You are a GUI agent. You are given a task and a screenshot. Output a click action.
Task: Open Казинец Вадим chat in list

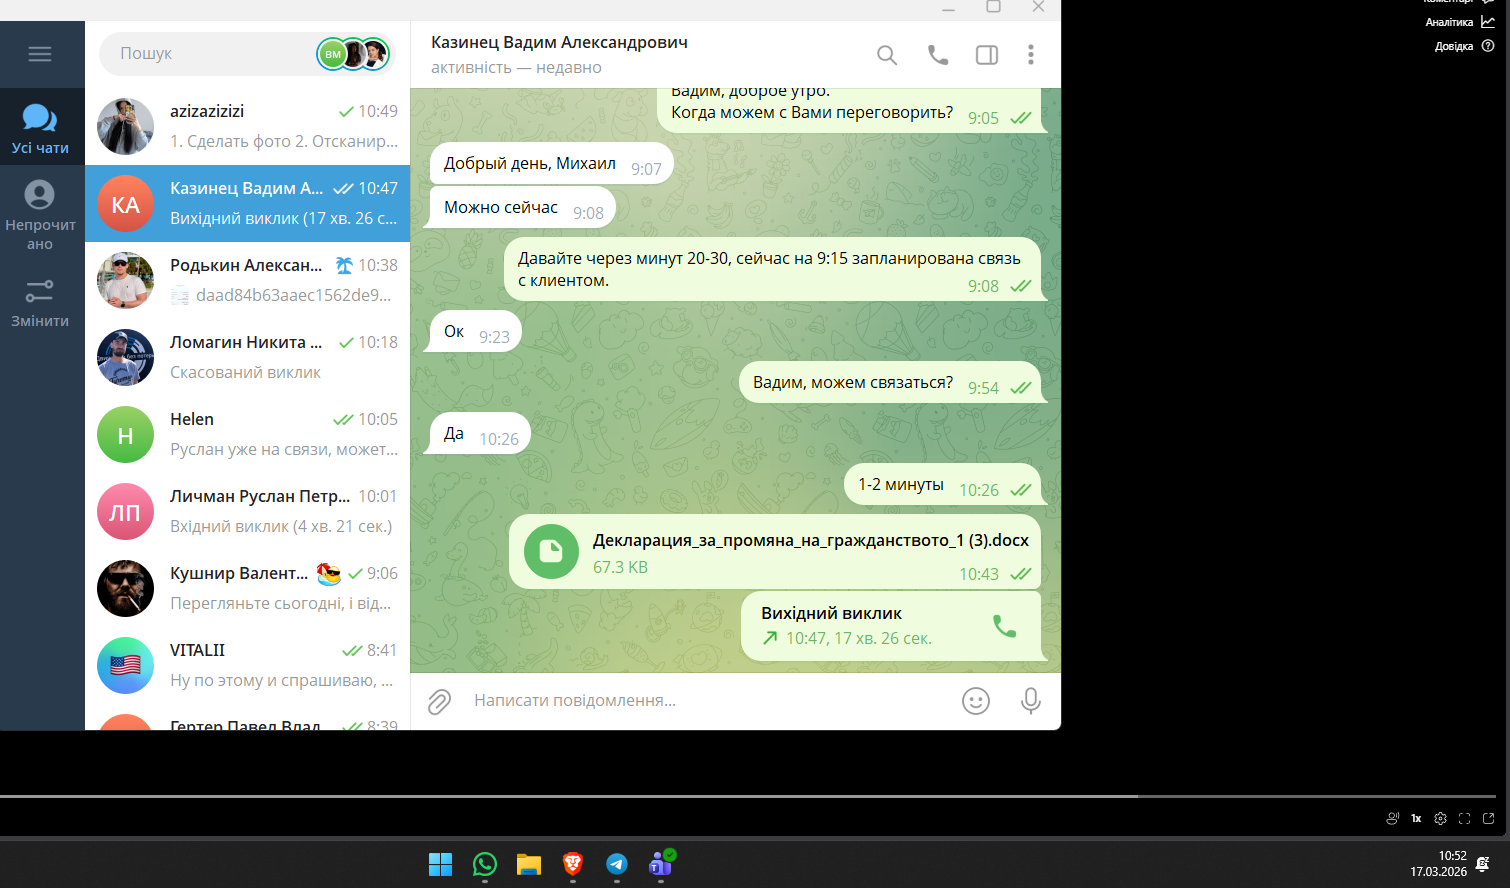(247, 203)
